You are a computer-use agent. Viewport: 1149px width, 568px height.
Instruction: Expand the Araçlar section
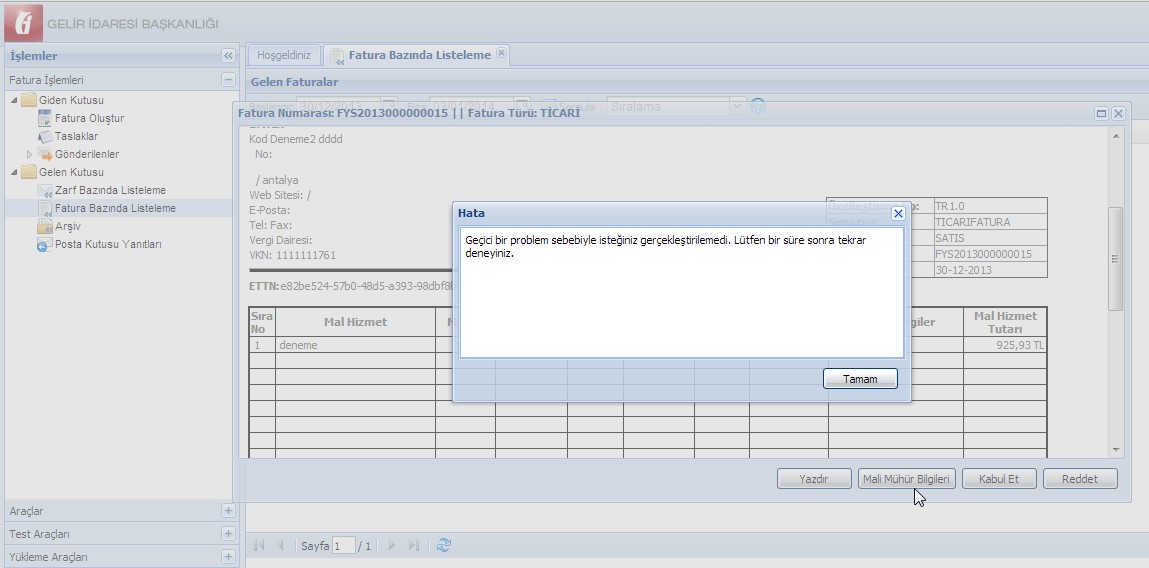click(x=228, y=511)
